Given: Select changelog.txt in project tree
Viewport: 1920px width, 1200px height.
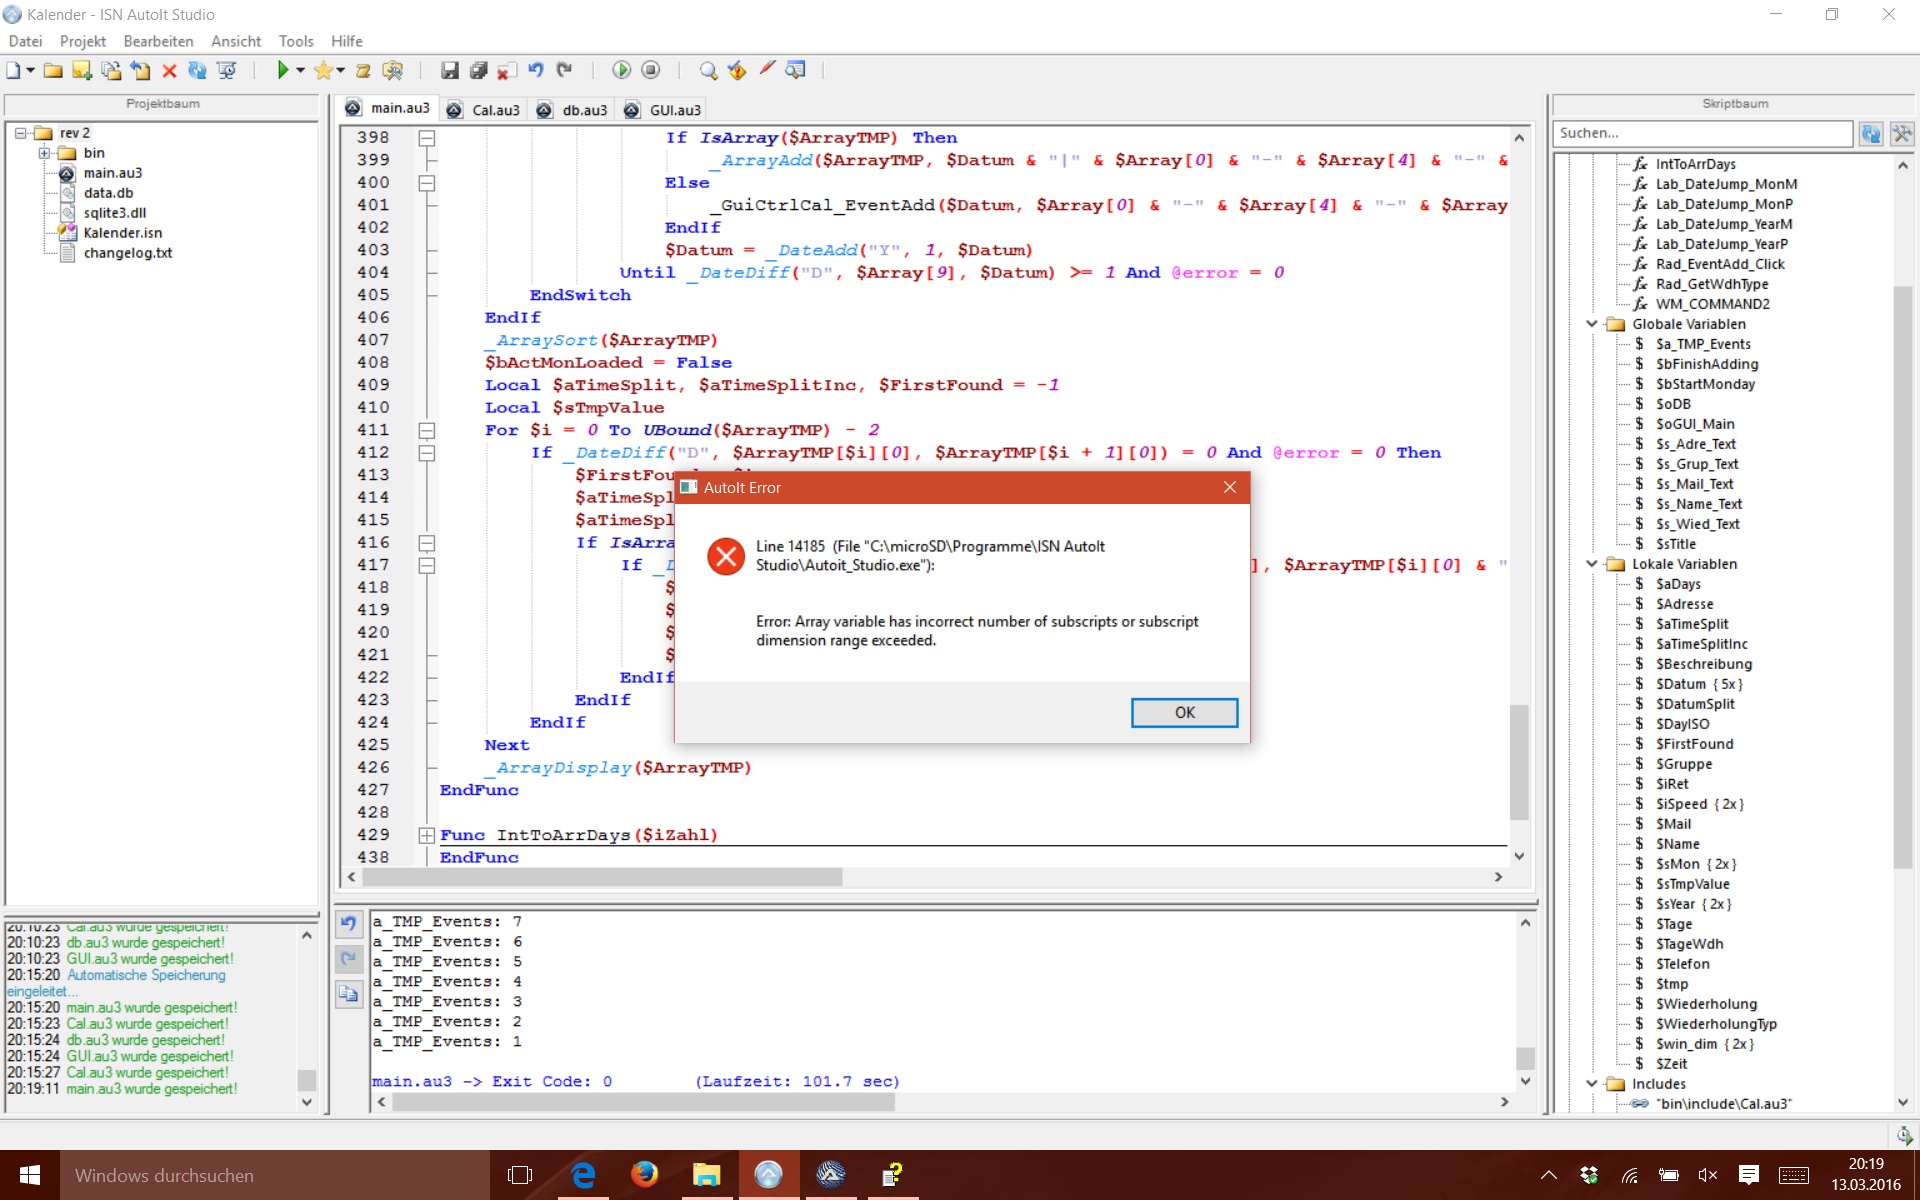Looking at the screenshot, I should 127,253.
